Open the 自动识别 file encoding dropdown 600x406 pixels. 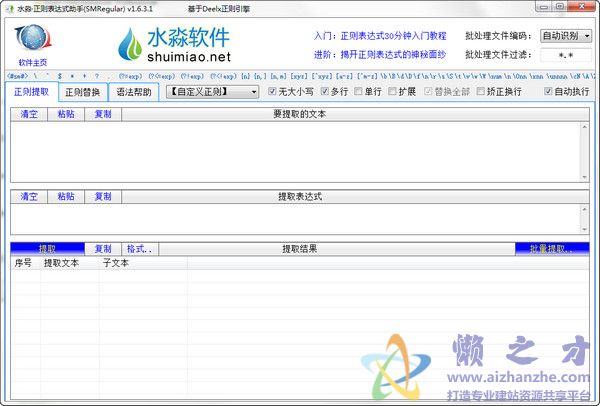566,36
